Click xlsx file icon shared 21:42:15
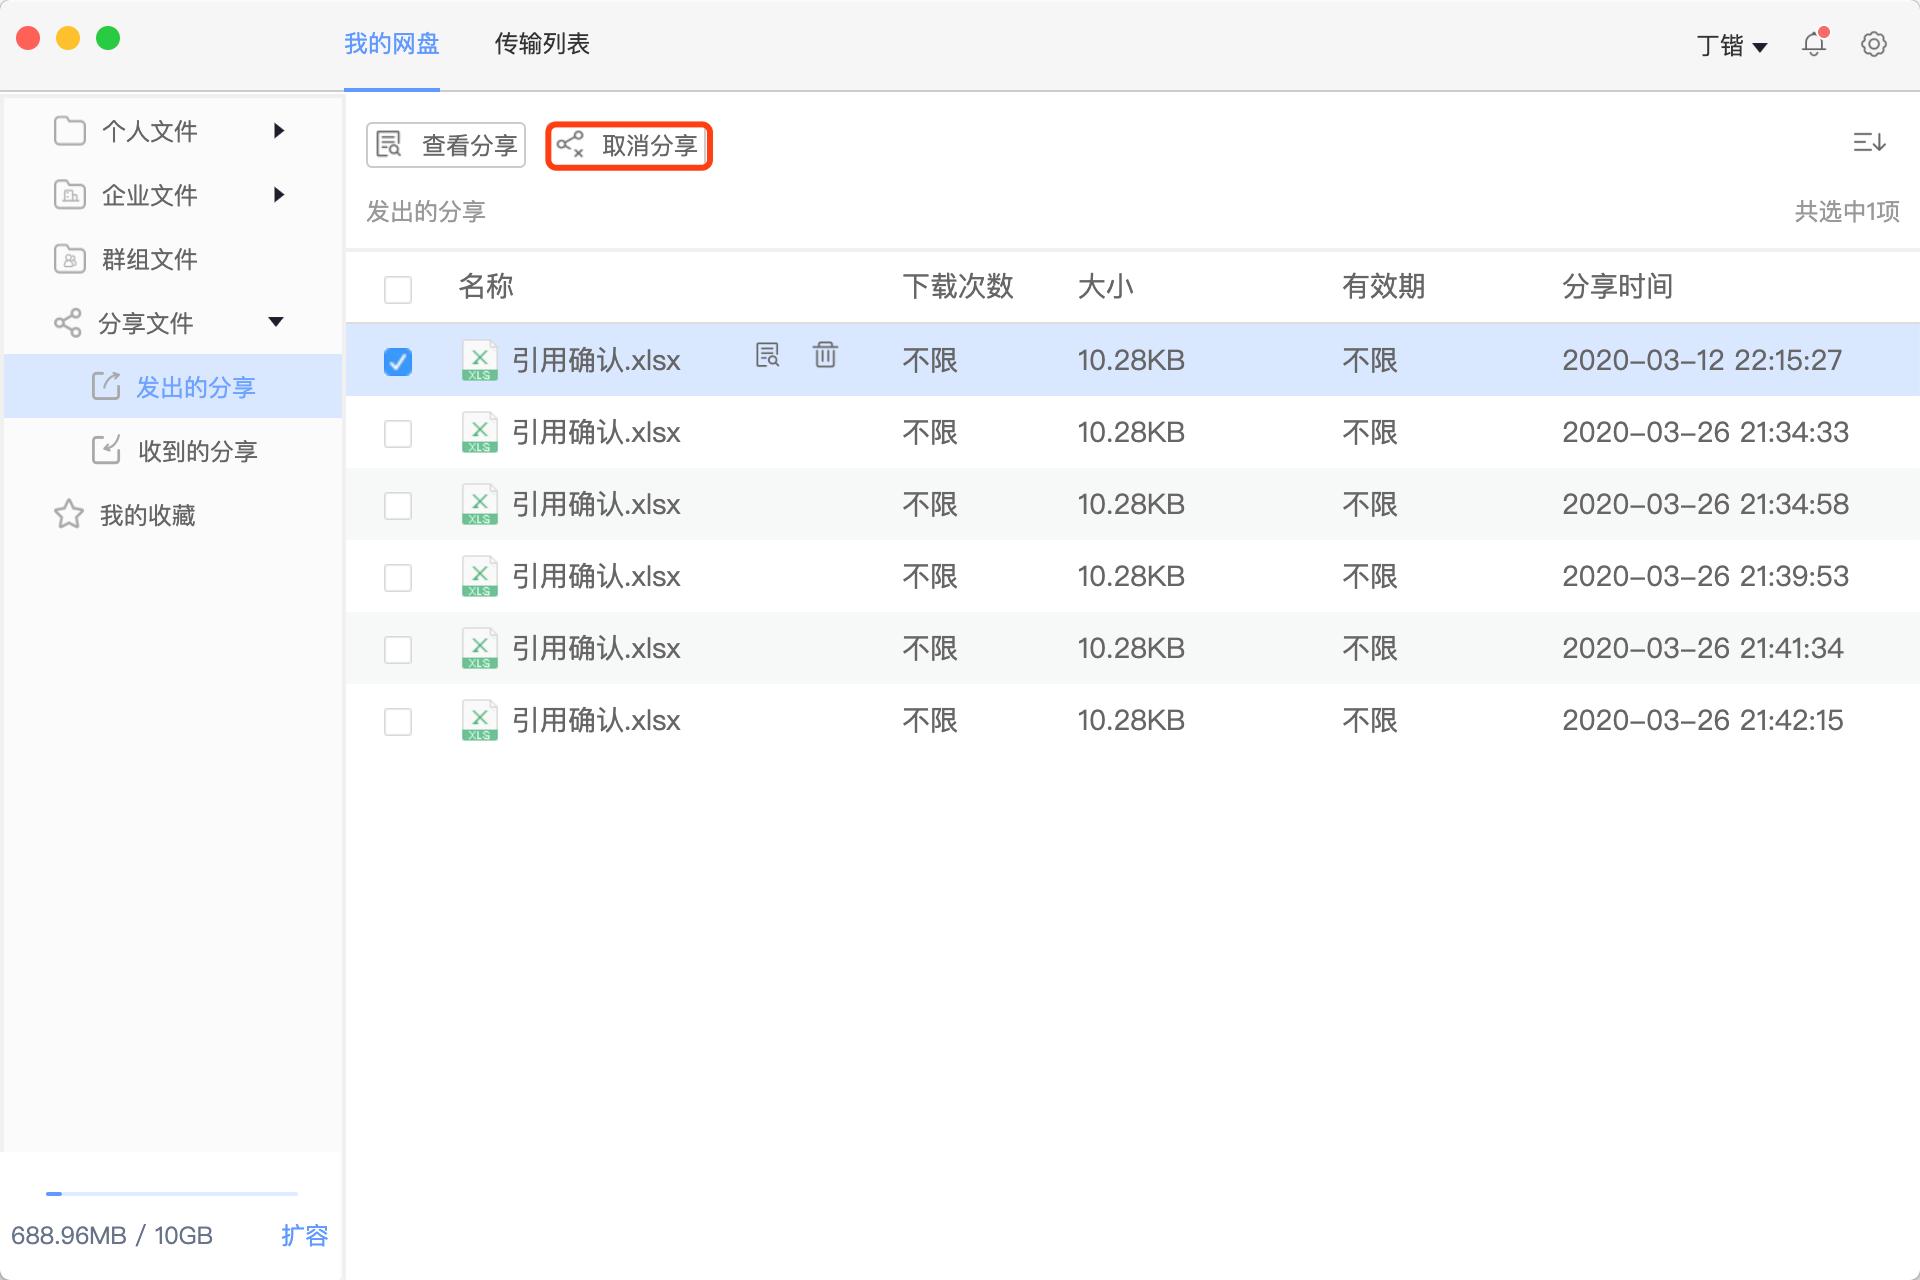The image size is (1920, 1280). (479, 720)
